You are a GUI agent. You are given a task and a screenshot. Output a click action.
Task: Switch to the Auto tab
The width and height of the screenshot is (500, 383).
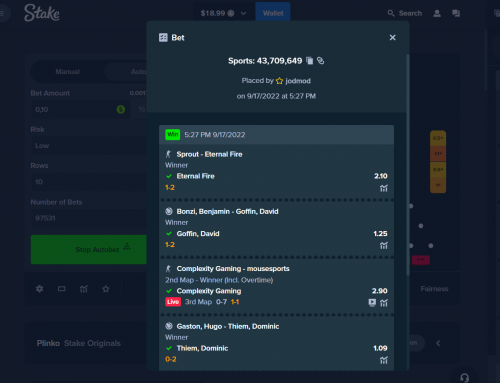click(x=138, y=72)
